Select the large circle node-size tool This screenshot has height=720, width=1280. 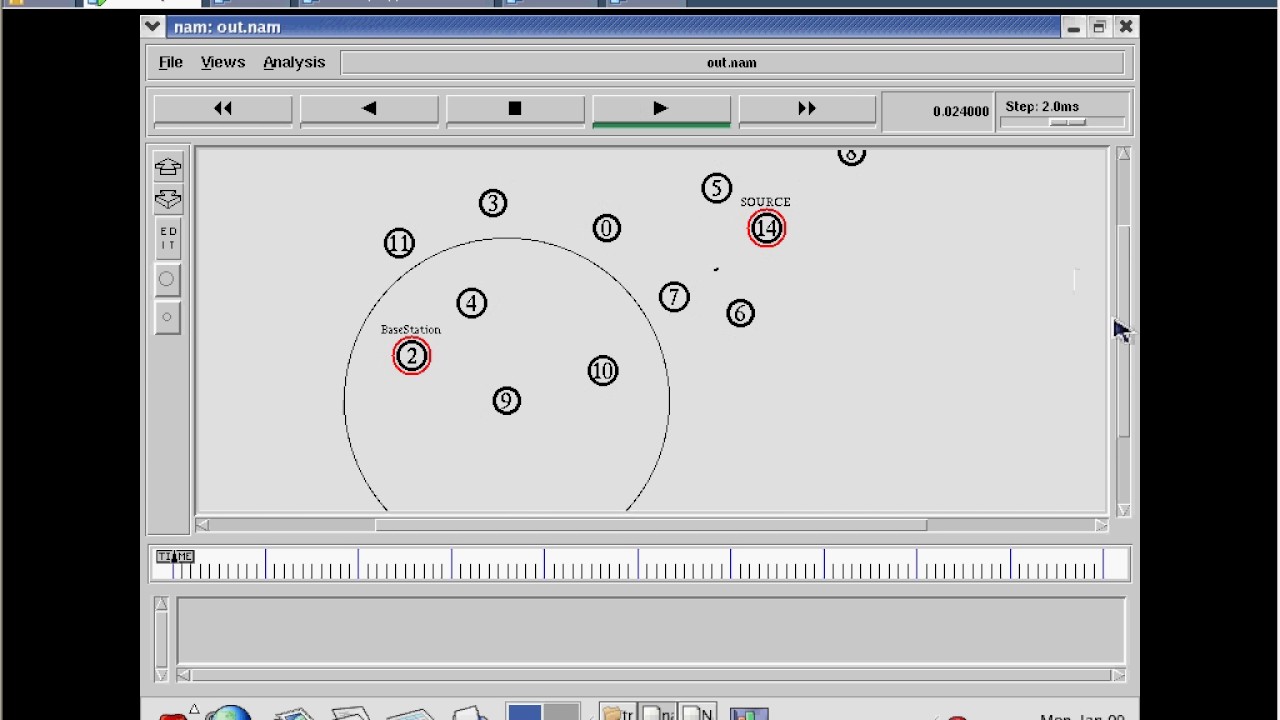pyautogui.click(x=167, y=279)
